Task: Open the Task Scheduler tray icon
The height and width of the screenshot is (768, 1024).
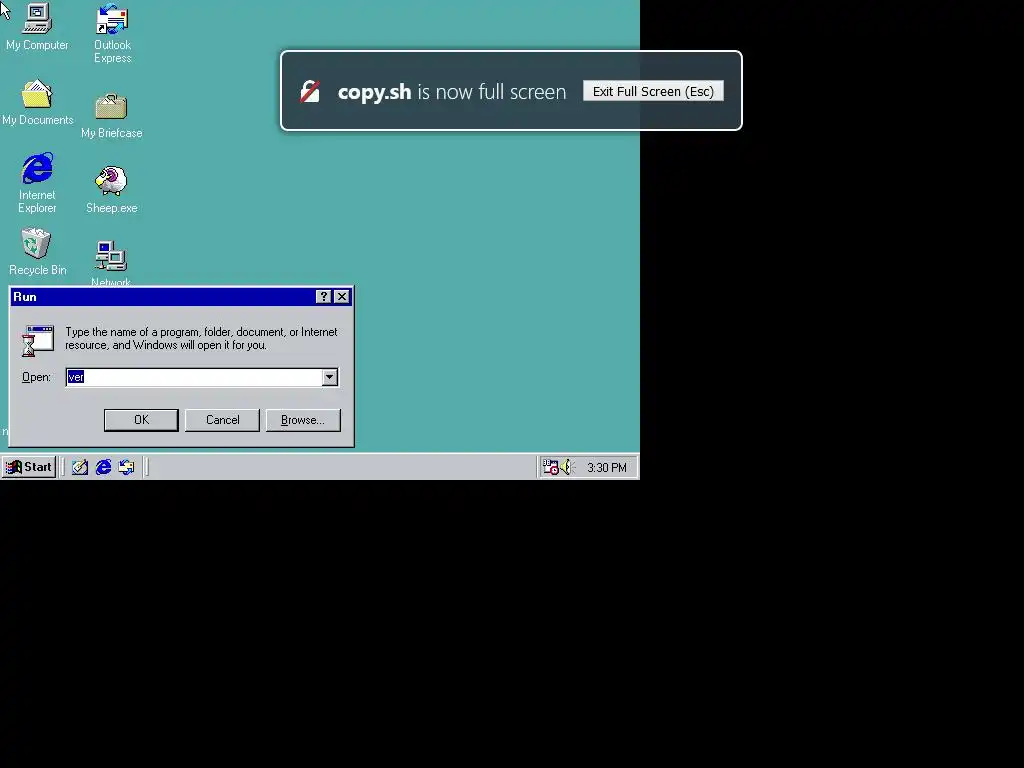Action: pyautogui.click(x=551, y=467)
